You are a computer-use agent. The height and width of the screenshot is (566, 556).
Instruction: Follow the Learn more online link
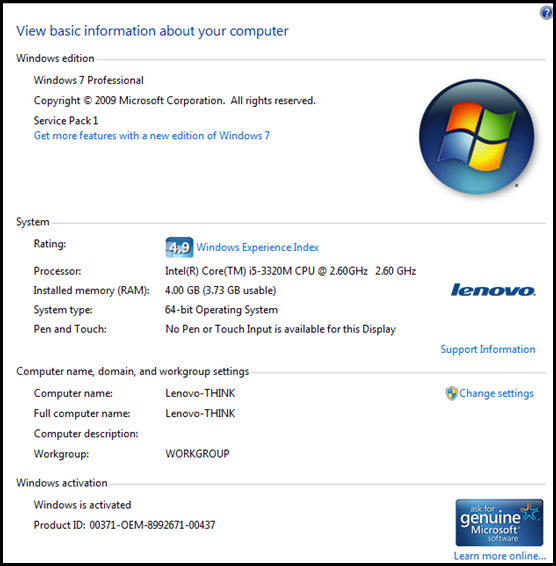click(x=499, y=556)
